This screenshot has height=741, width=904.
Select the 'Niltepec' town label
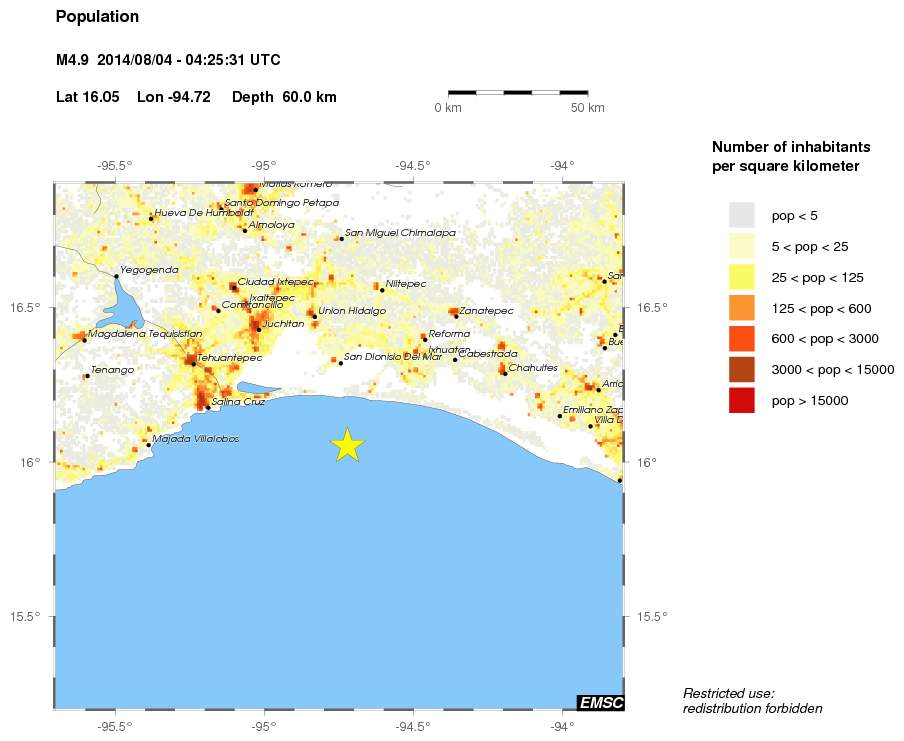[x=406, y=284]
